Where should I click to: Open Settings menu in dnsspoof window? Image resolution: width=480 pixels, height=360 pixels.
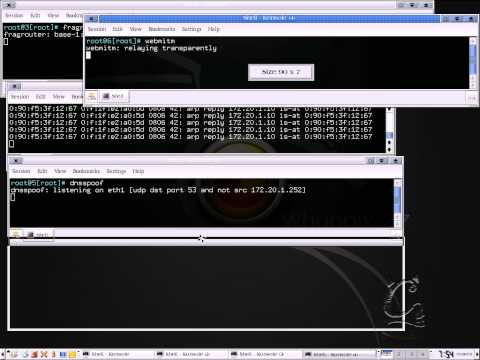tap(116, 171)
